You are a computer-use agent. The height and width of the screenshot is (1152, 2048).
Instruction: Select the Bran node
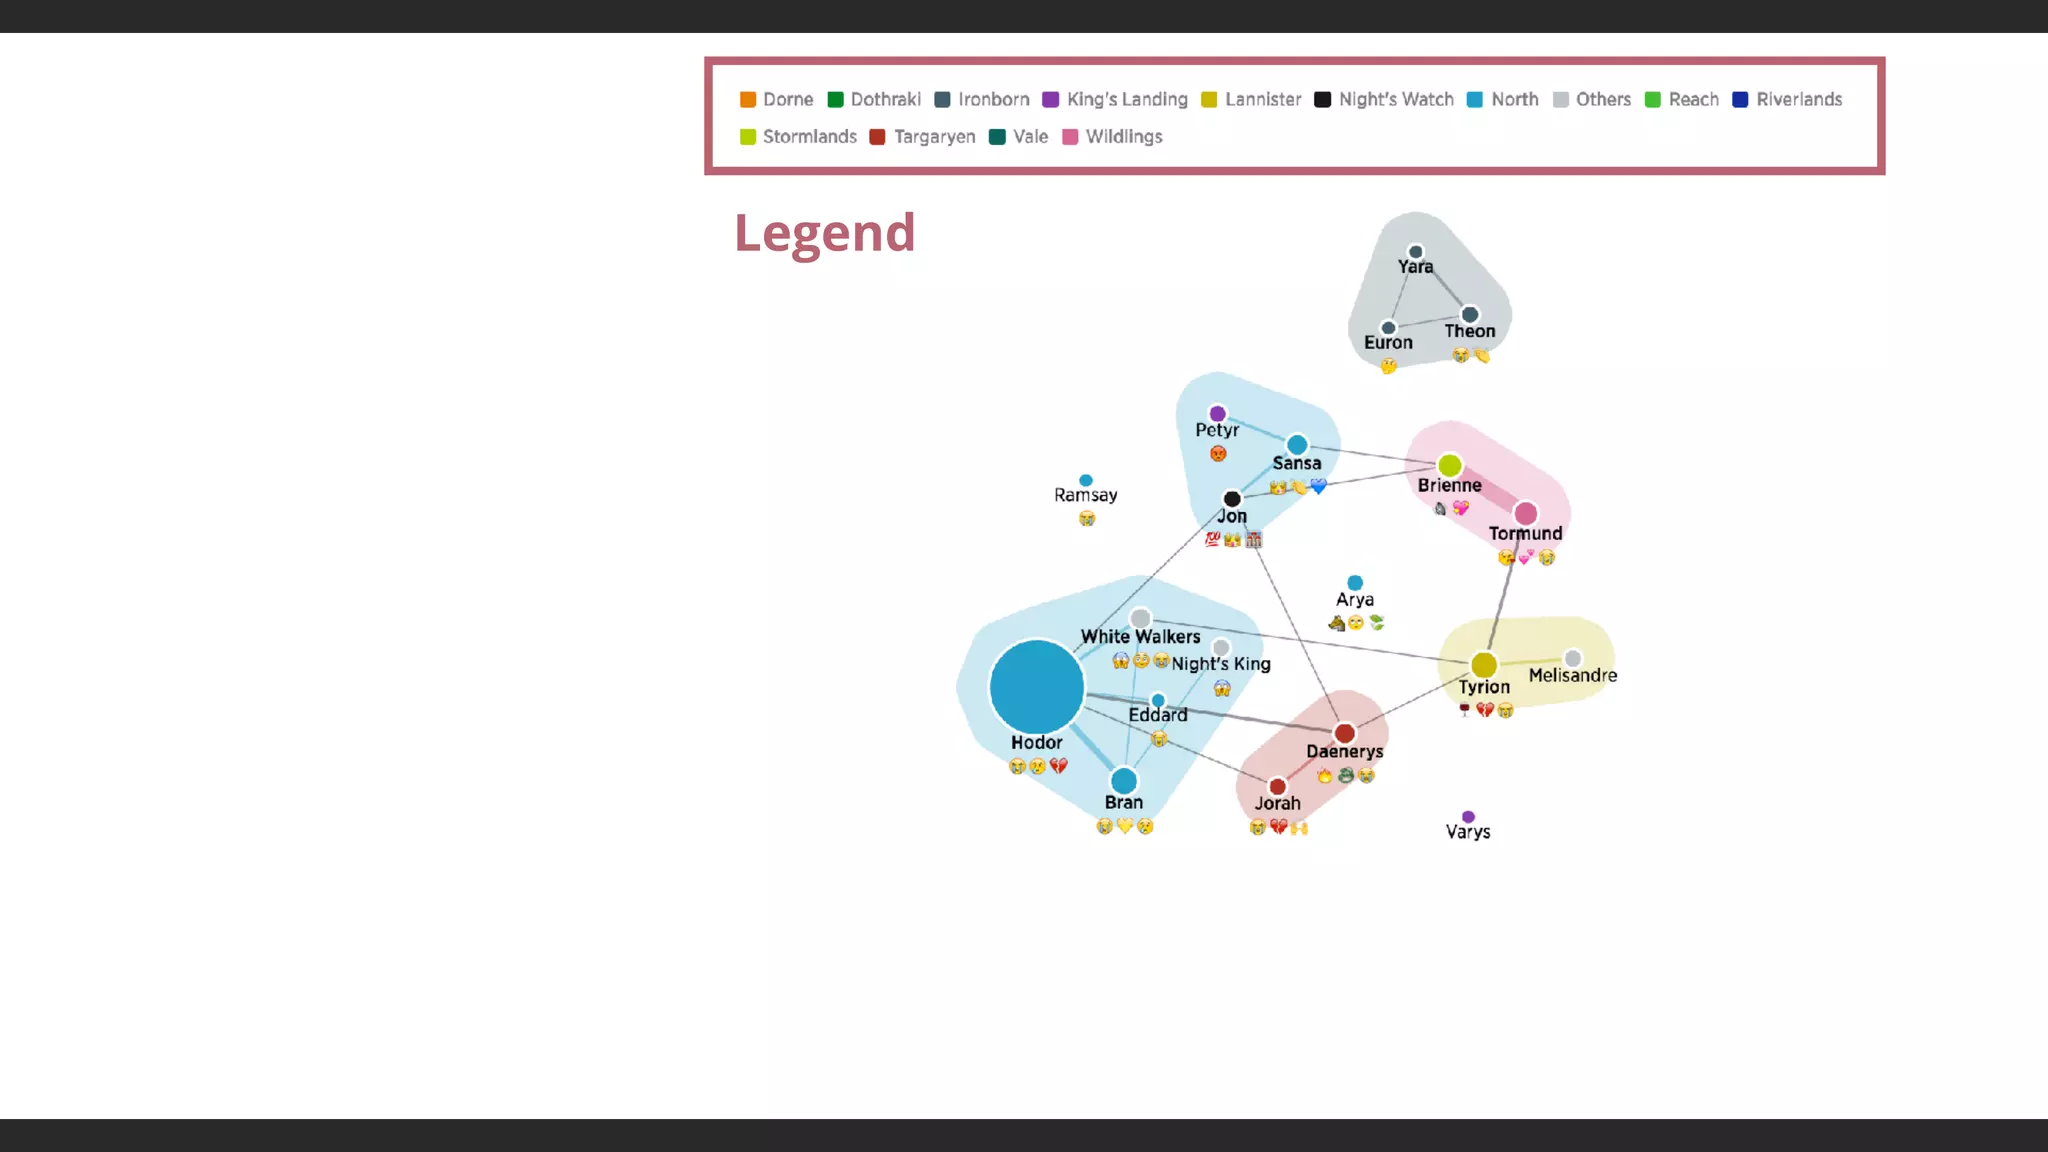[1124, 780]
